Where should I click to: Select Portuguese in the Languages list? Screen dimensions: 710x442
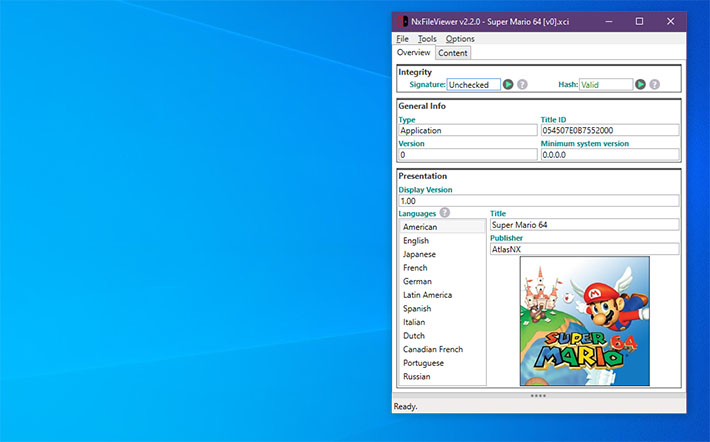442,363
